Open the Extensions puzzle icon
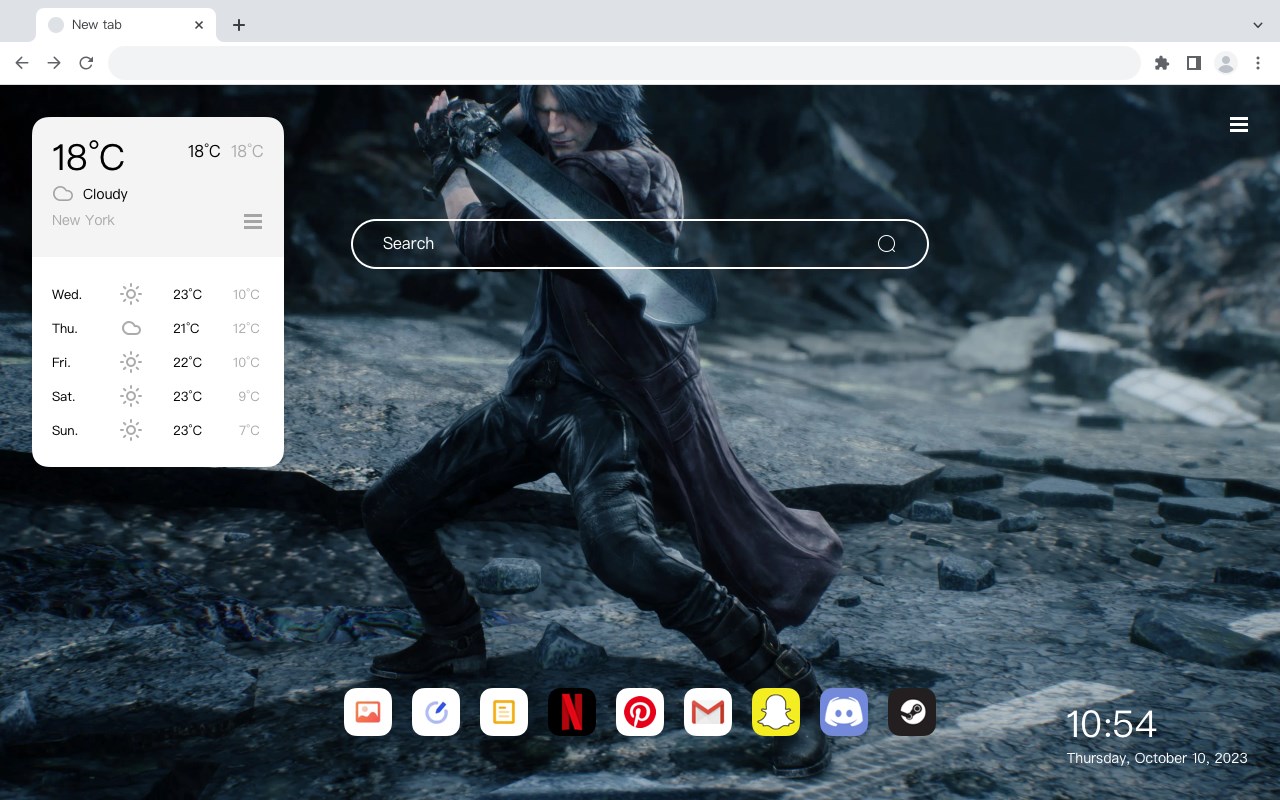 pos(1161,63)
